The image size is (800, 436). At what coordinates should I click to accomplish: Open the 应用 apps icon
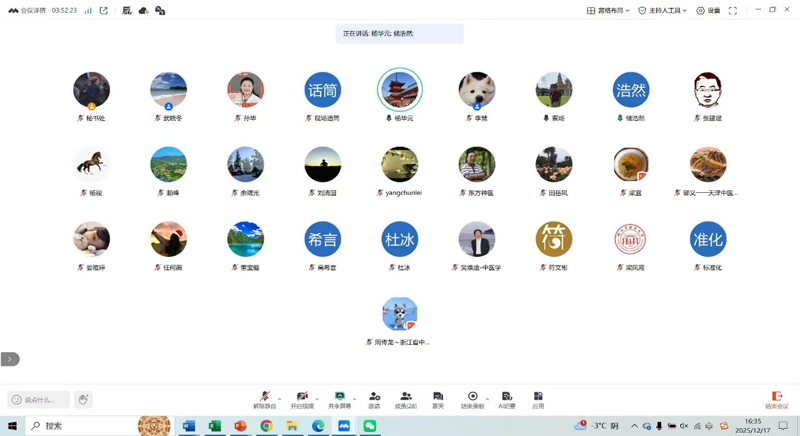(x=538, y=399)
